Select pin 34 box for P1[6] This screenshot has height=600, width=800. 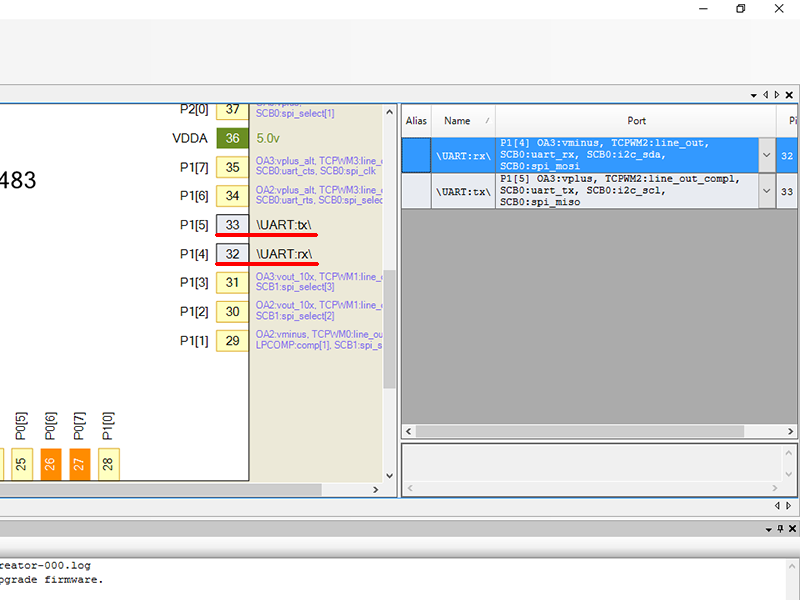[x=232, y=196]
